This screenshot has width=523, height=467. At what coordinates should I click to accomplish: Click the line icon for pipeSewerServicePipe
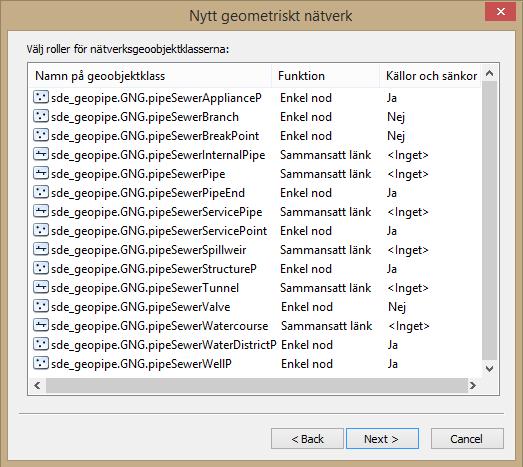(41, 211)
